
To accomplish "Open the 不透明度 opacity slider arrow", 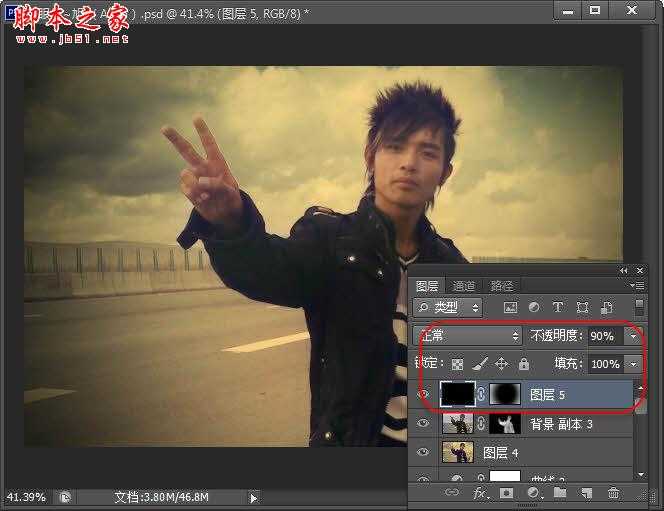I will click(x=634, y=336).
